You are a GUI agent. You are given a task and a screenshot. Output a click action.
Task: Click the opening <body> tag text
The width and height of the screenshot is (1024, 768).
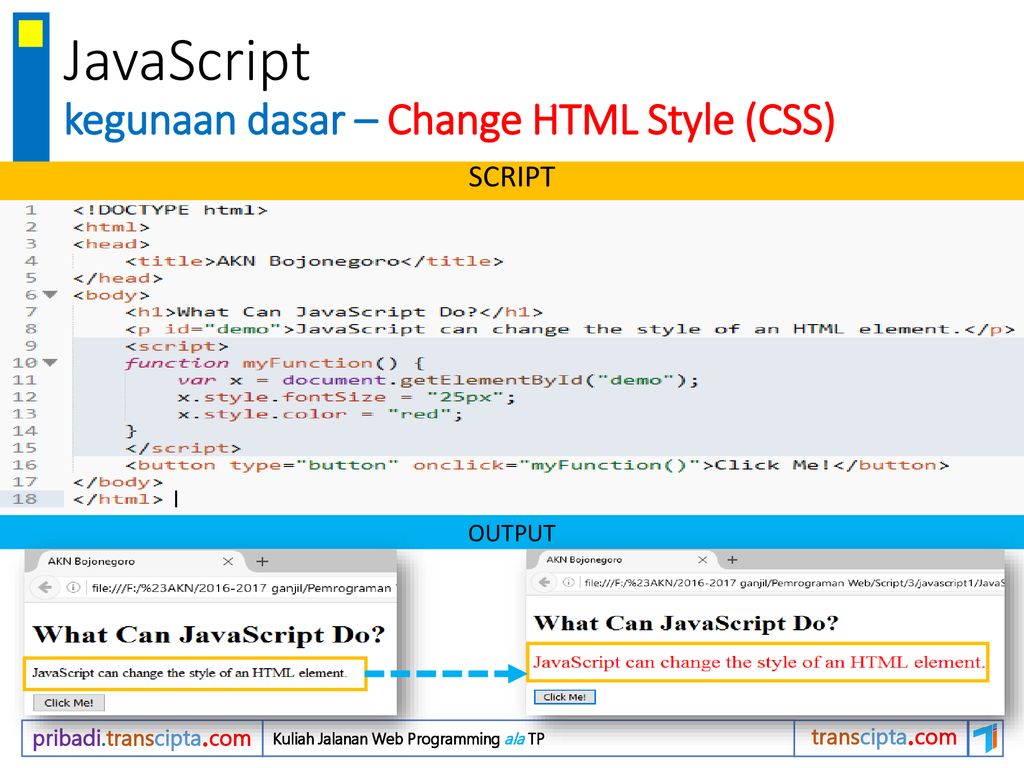tap(112, 295)
